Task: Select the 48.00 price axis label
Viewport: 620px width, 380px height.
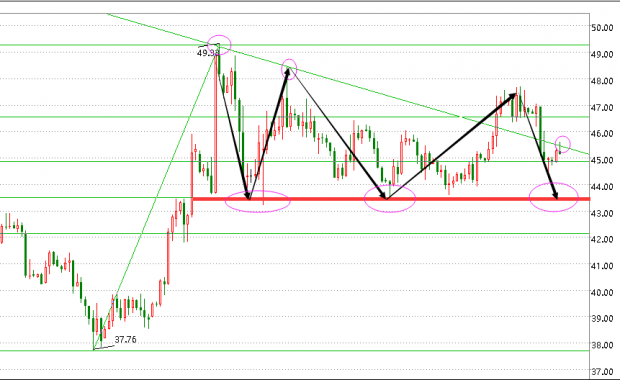Action: pyautogui.click(x=602, y=81)
